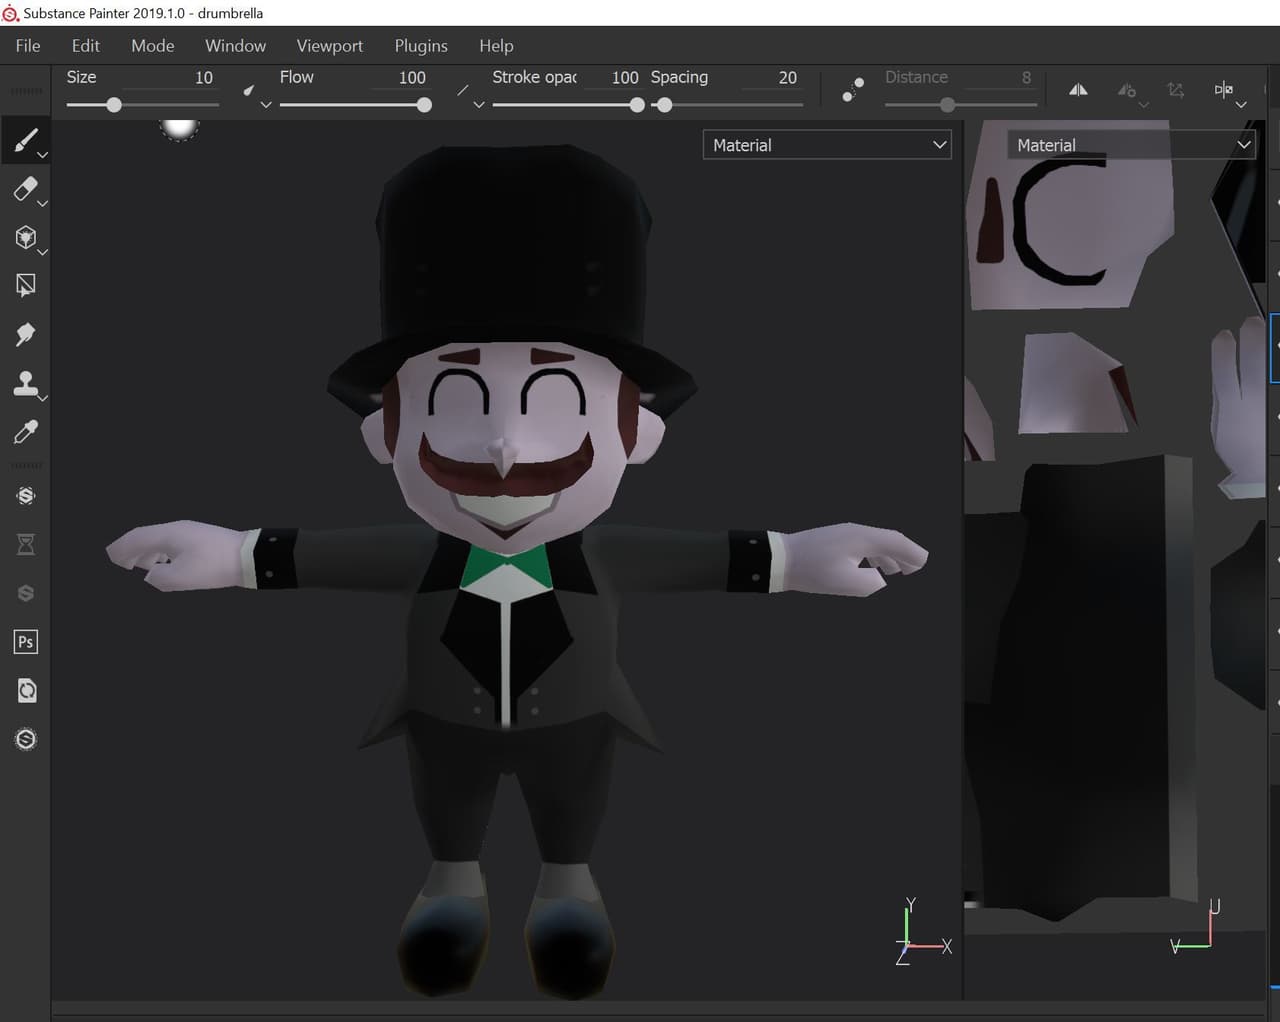The height and width of the screenshot is (1022, 1280).
Task: Open the Plugins menu
Action: (421, 46)
